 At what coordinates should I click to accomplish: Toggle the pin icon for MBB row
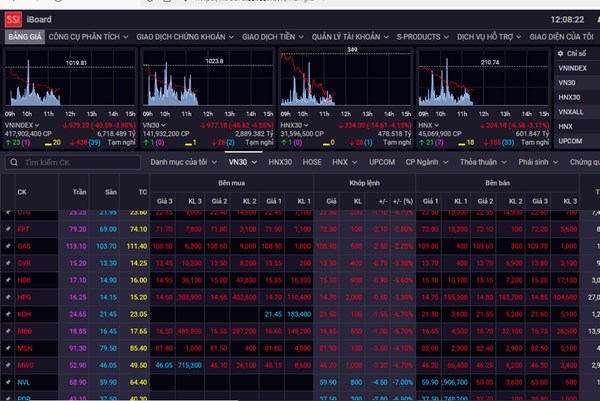tap(8, 331)
